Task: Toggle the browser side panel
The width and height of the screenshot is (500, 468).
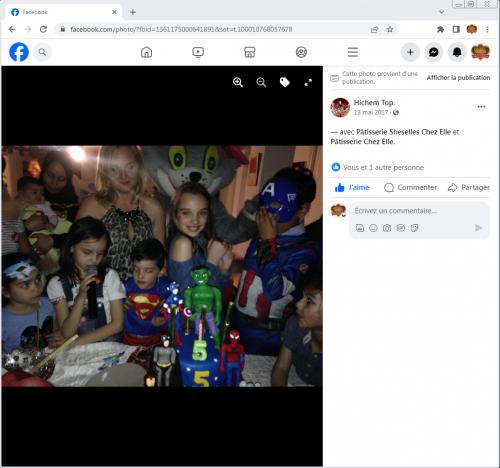Action: (456, 29)
